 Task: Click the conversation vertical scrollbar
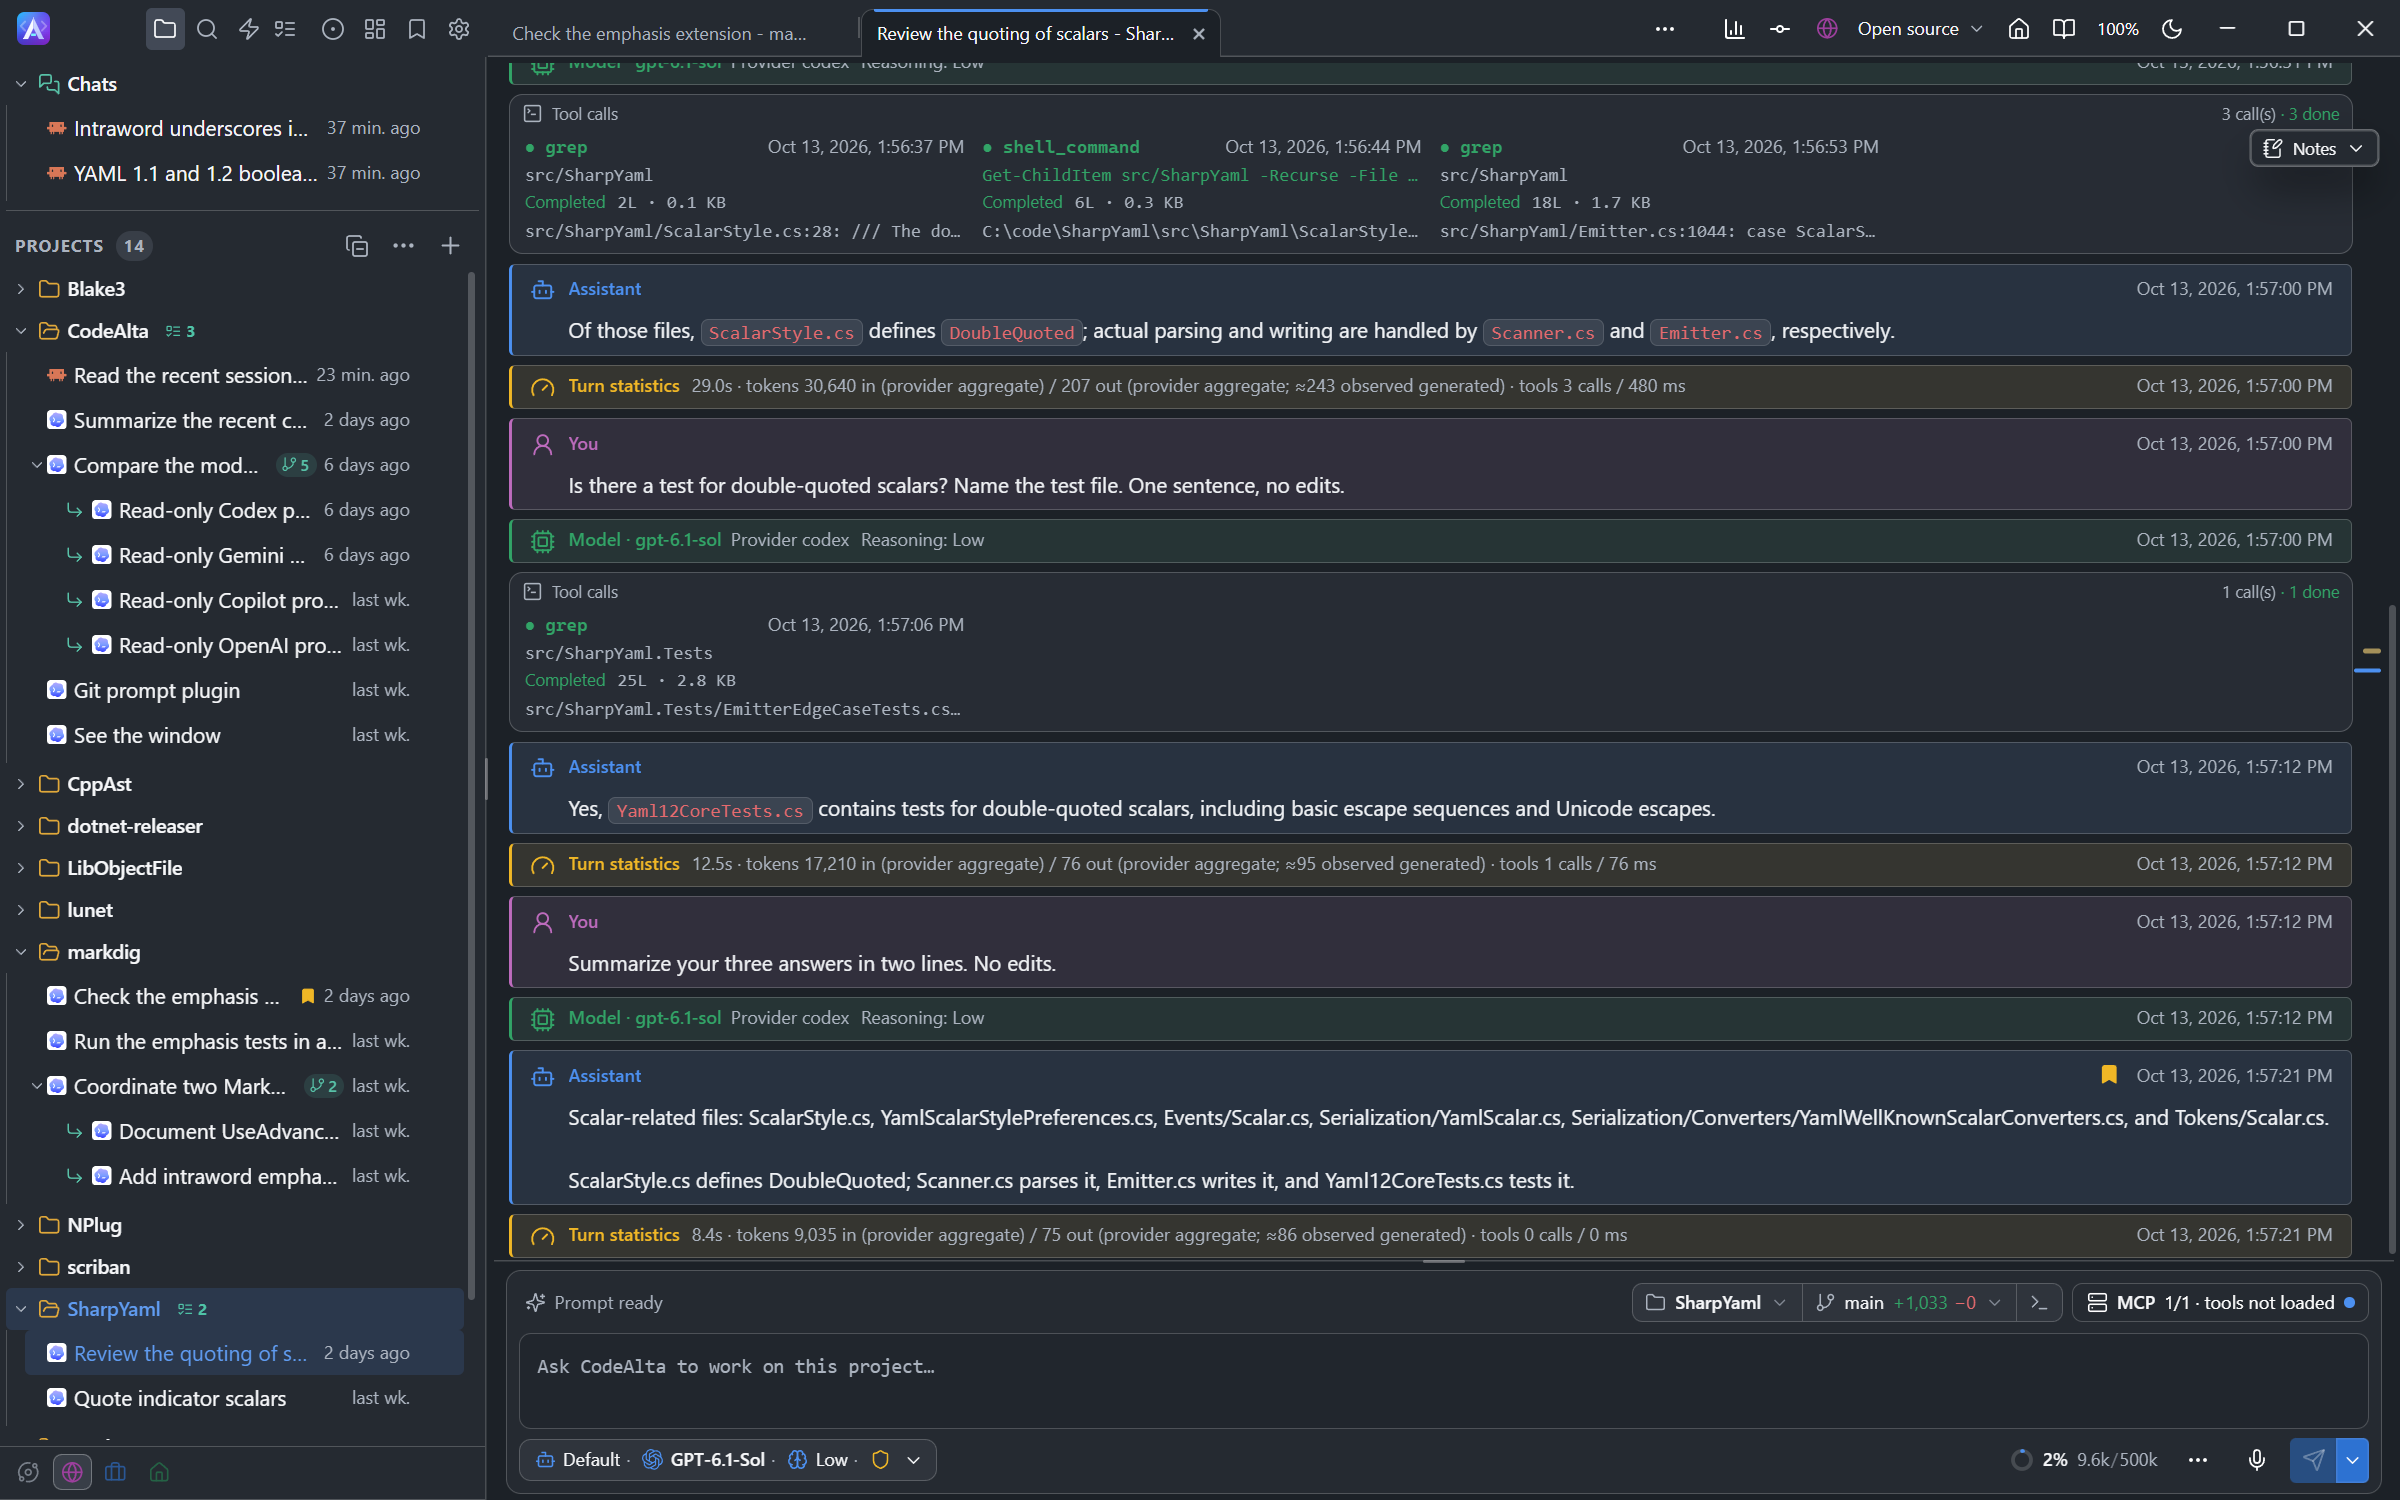[x=2392, y=930]
